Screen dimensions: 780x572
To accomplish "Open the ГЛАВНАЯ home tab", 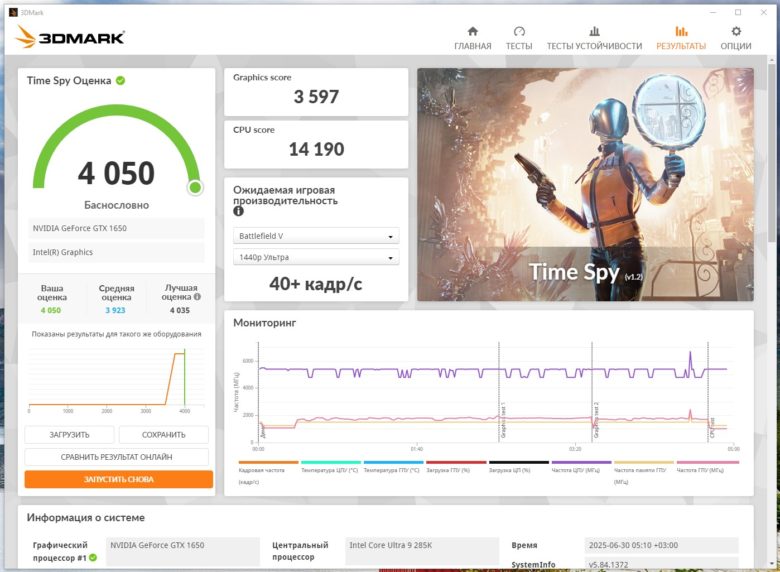I will click(473, 38).
